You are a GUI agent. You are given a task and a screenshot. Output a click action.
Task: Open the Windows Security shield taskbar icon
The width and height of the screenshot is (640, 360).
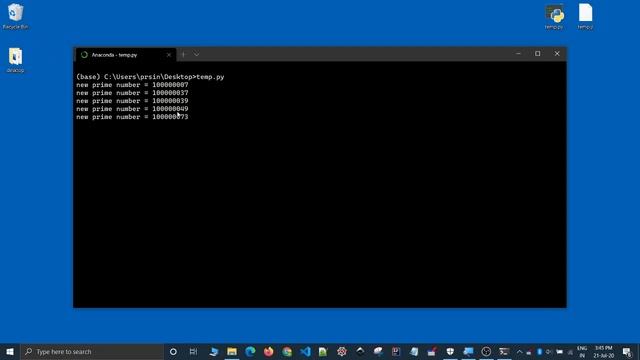(x=450, y=351)
